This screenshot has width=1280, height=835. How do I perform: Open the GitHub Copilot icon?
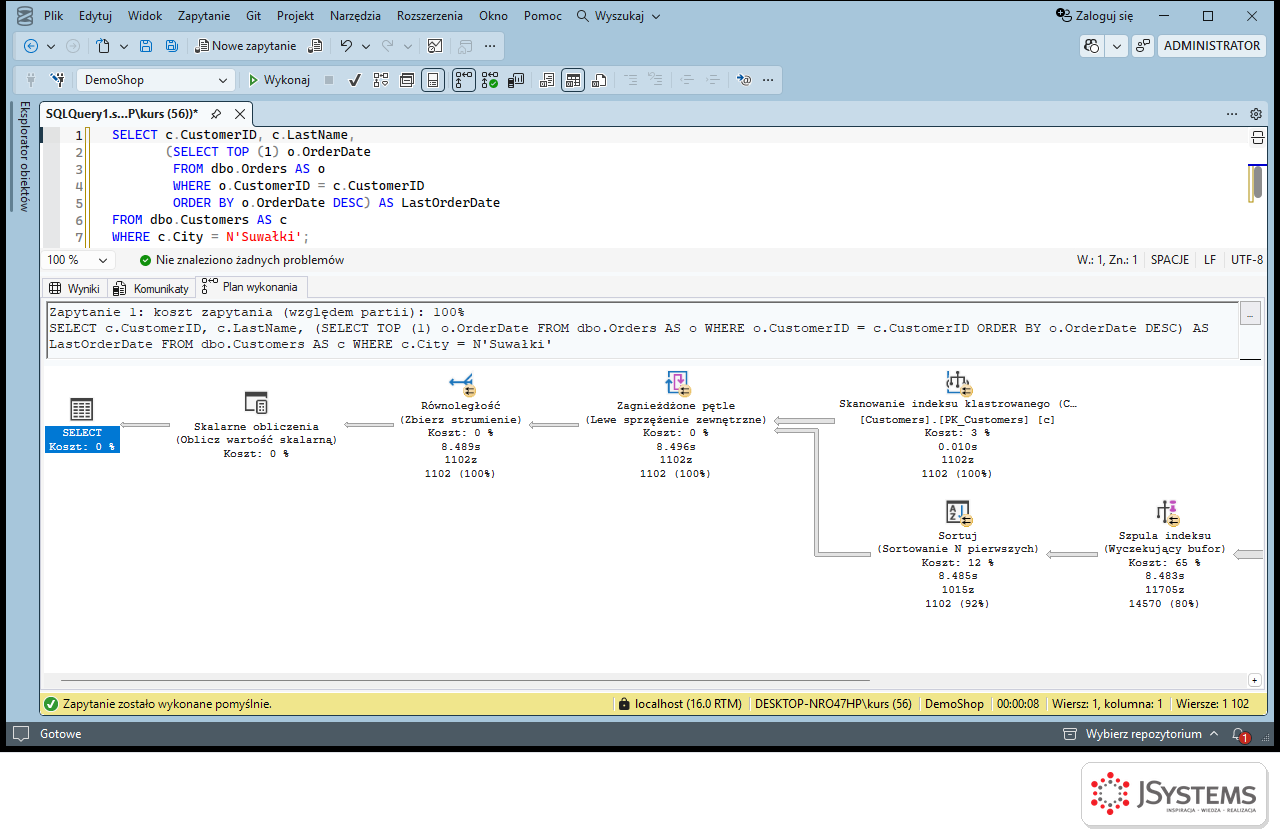[1092, 46]
